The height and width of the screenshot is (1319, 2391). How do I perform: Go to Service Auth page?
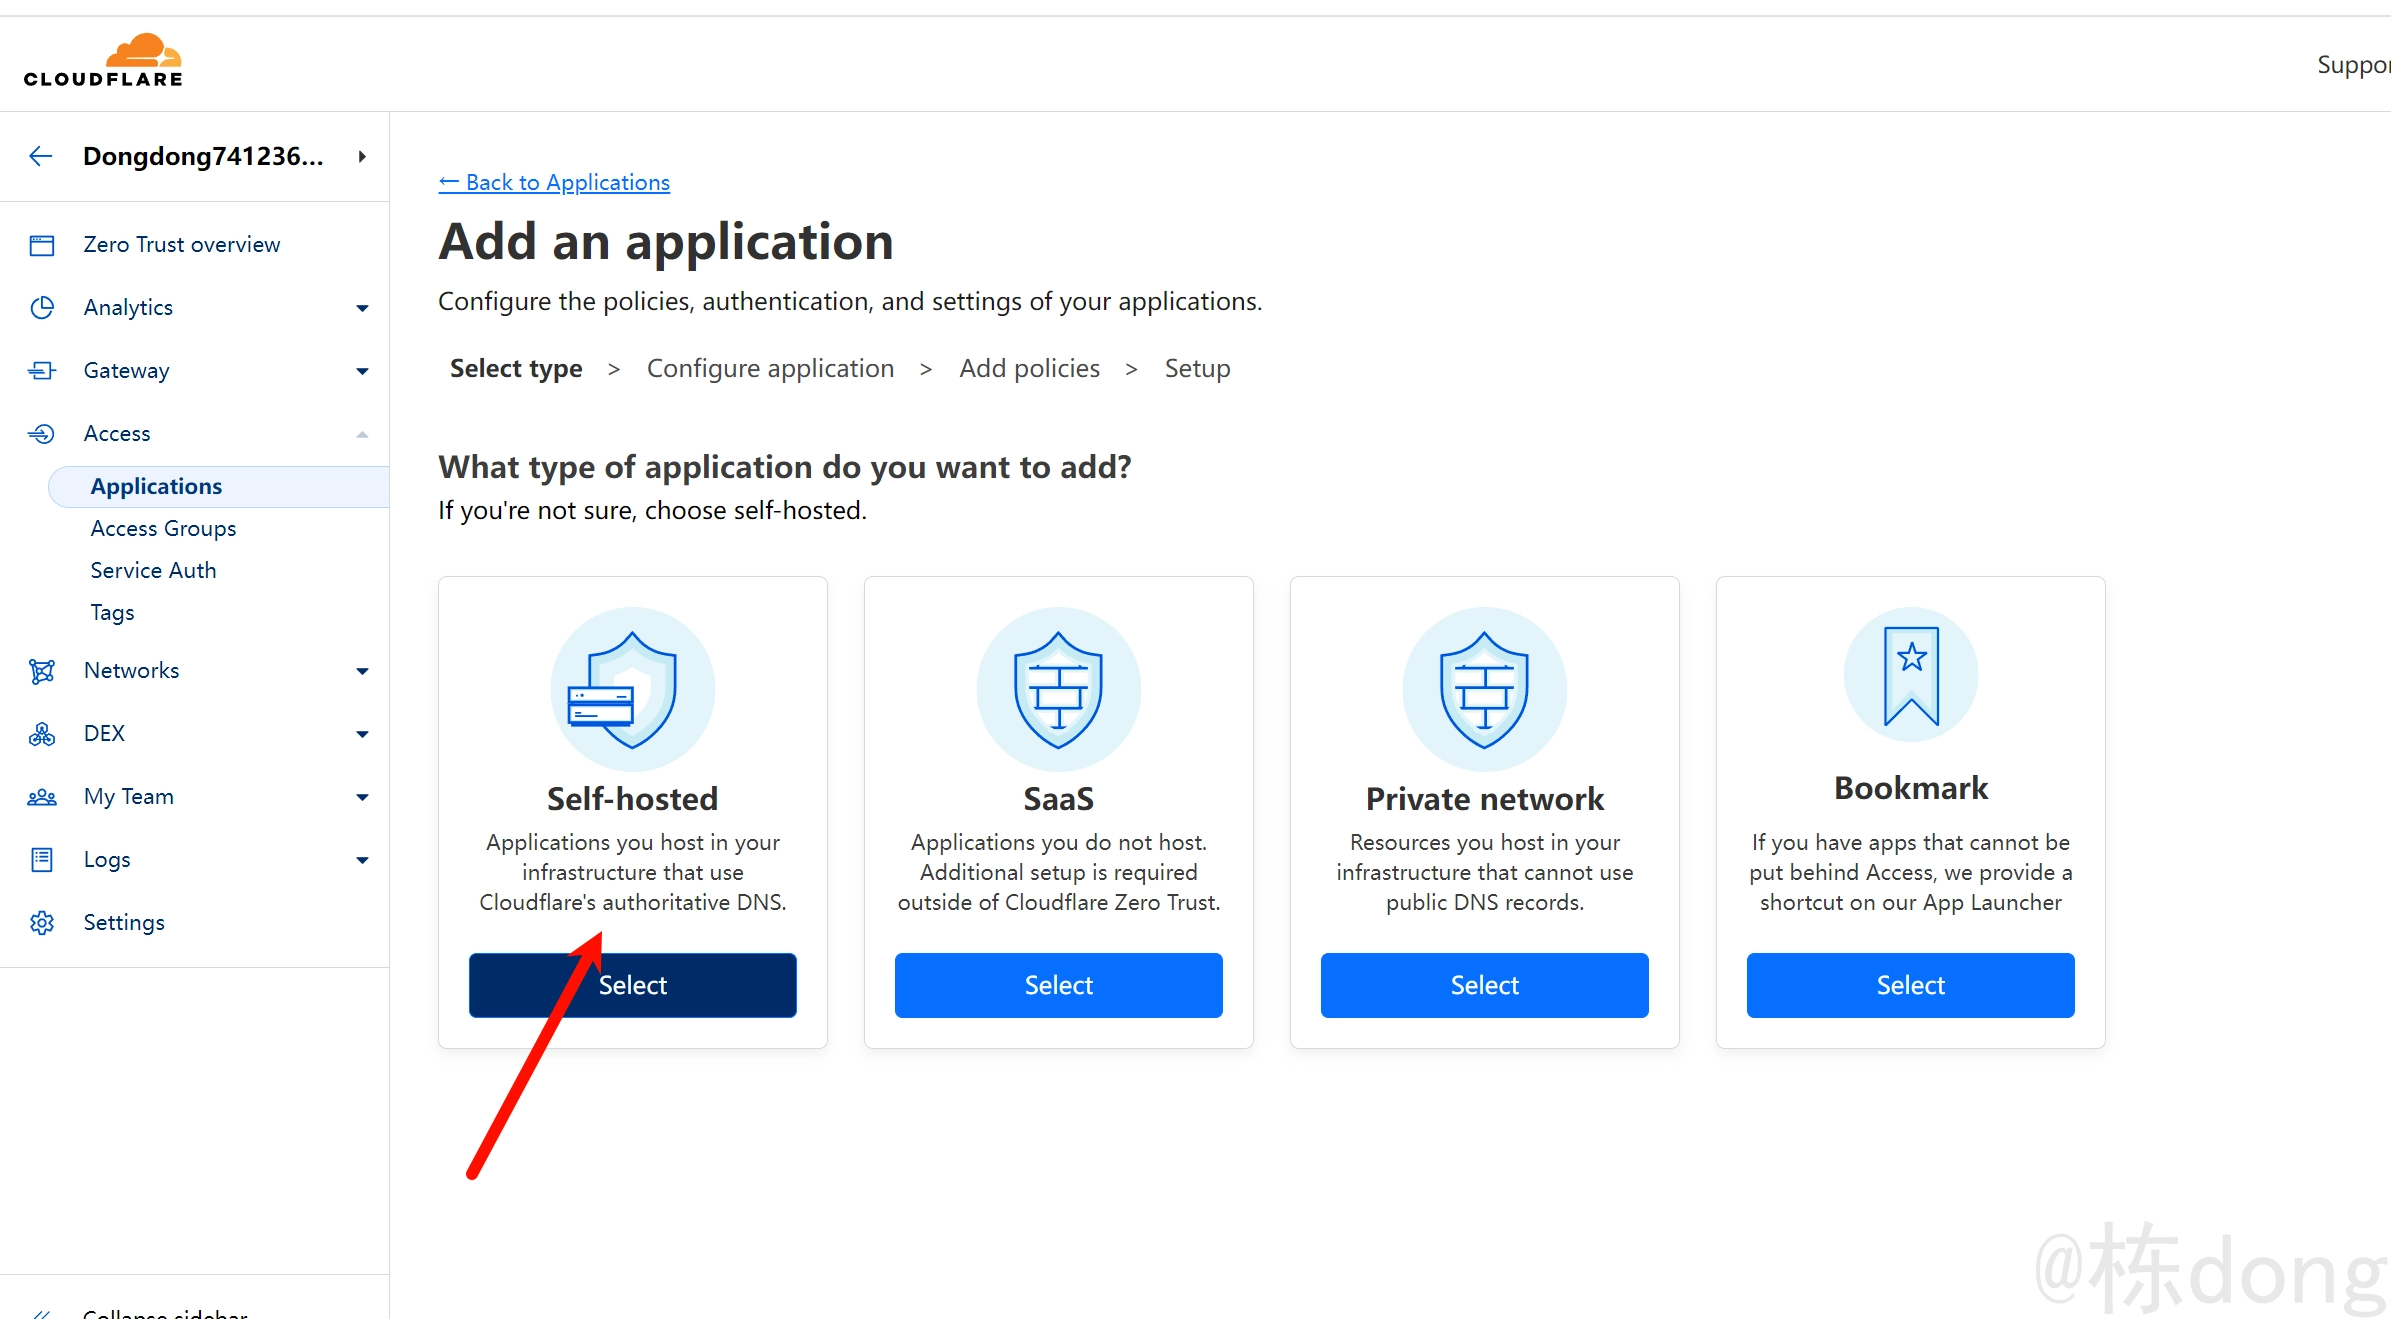153,570
